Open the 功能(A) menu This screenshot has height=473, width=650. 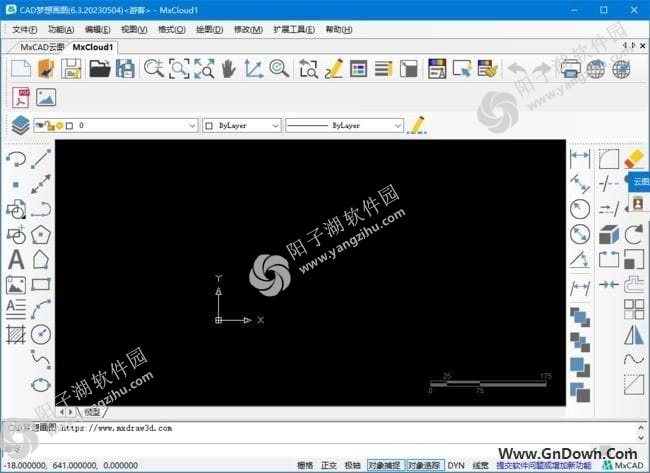61,29
